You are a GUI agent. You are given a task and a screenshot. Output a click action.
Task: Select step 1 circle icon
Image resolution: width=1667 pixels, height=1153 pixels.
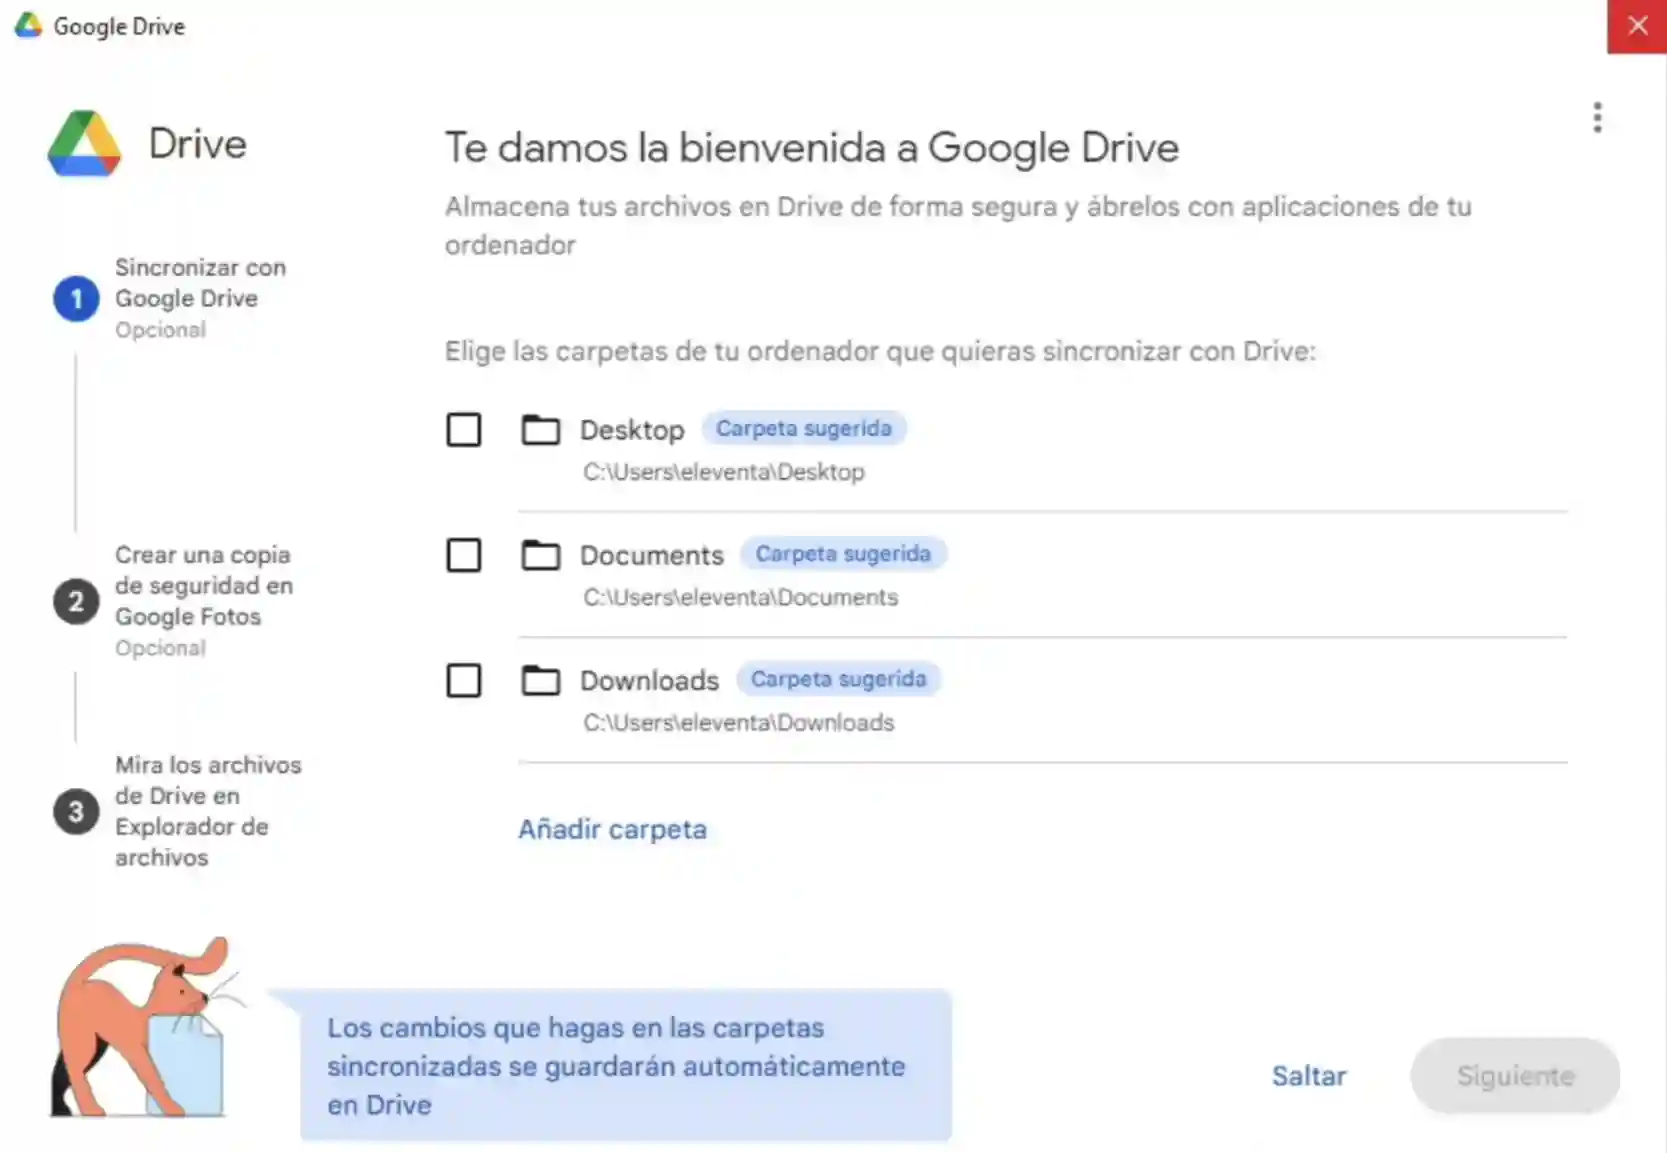pos(76,299)
